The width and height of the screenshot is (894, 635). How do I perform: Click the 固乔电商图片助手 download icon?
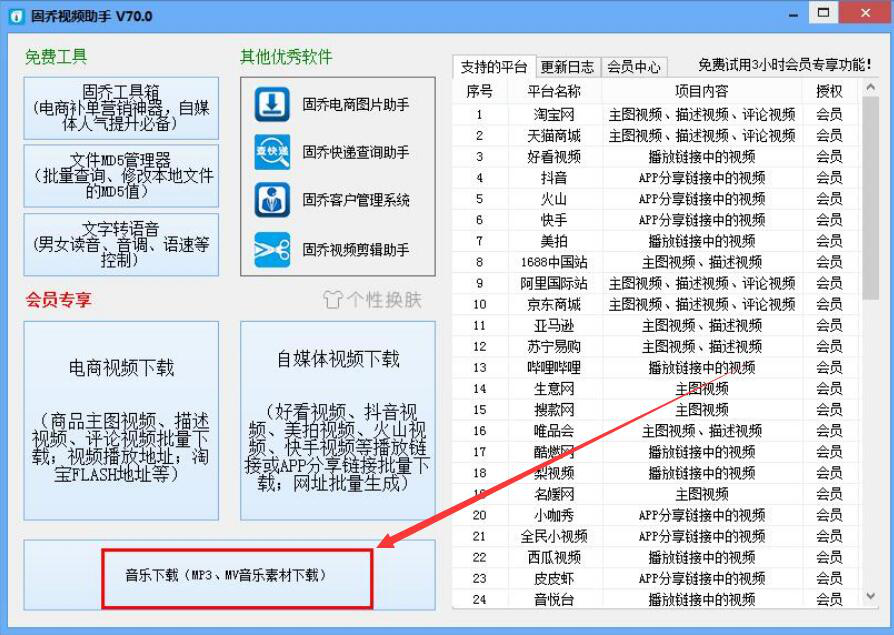[x=272, y=104]
